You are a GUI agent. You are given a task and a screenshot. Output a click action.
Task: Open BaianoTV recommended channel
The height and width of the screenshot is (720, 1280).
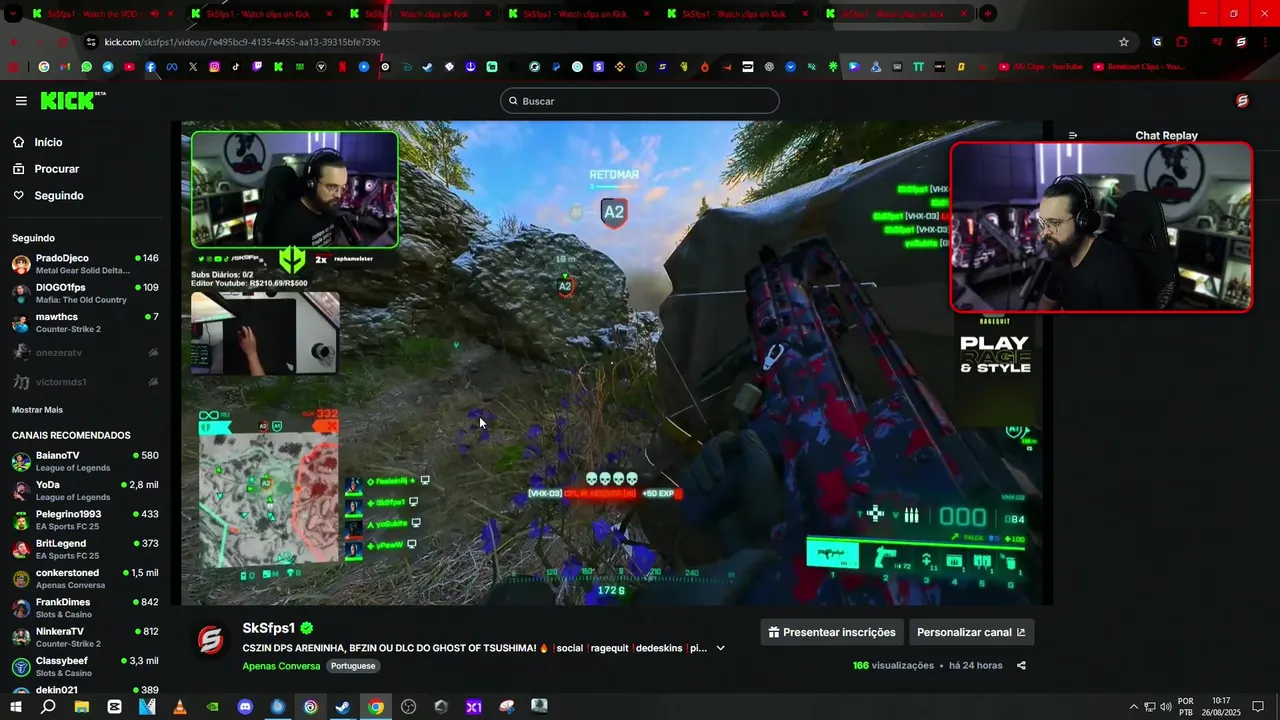[85, 461]
